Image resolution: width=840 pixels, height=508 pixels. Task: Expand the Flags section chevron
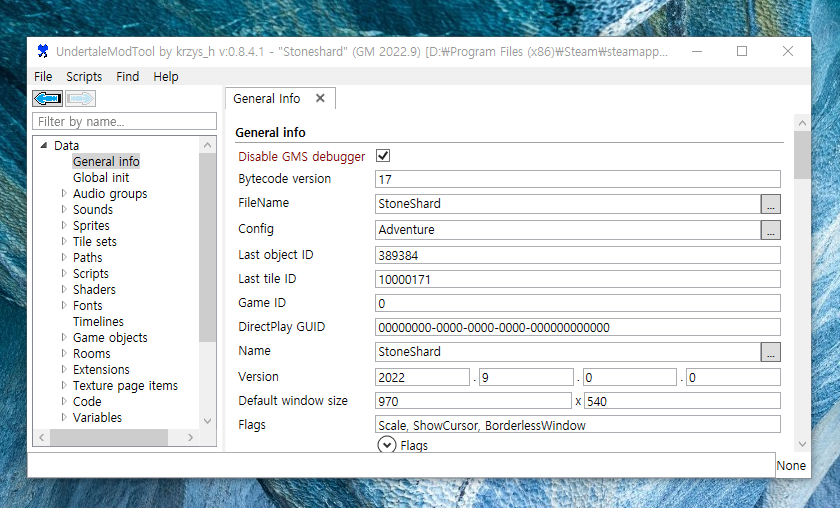[x=387, y=445]
